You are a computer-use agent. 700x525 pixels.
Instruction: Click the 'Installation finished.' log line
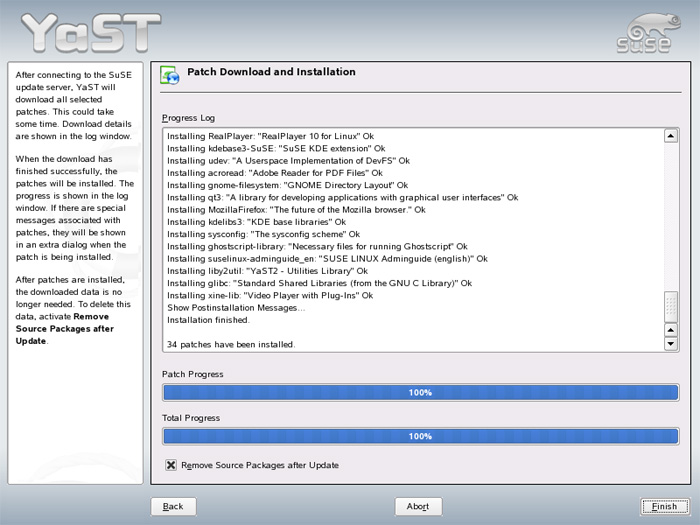click(208, 320)
